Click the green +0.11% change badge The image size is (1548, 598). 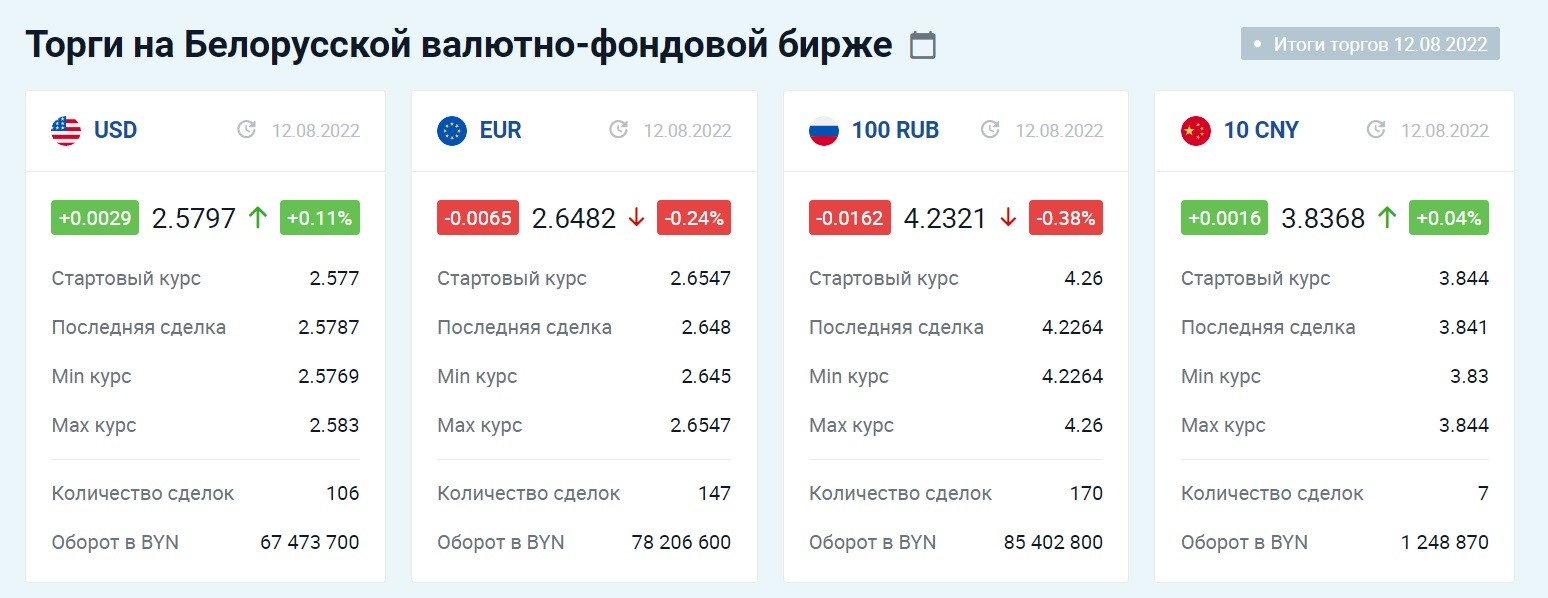[x=320, y=218]
